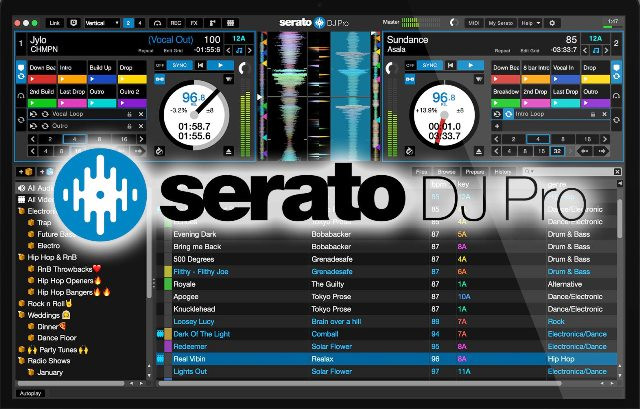This screenshot has height=409, width=640.
Task: Show longer loop sizes on deck 1
Action: point(141,139)
